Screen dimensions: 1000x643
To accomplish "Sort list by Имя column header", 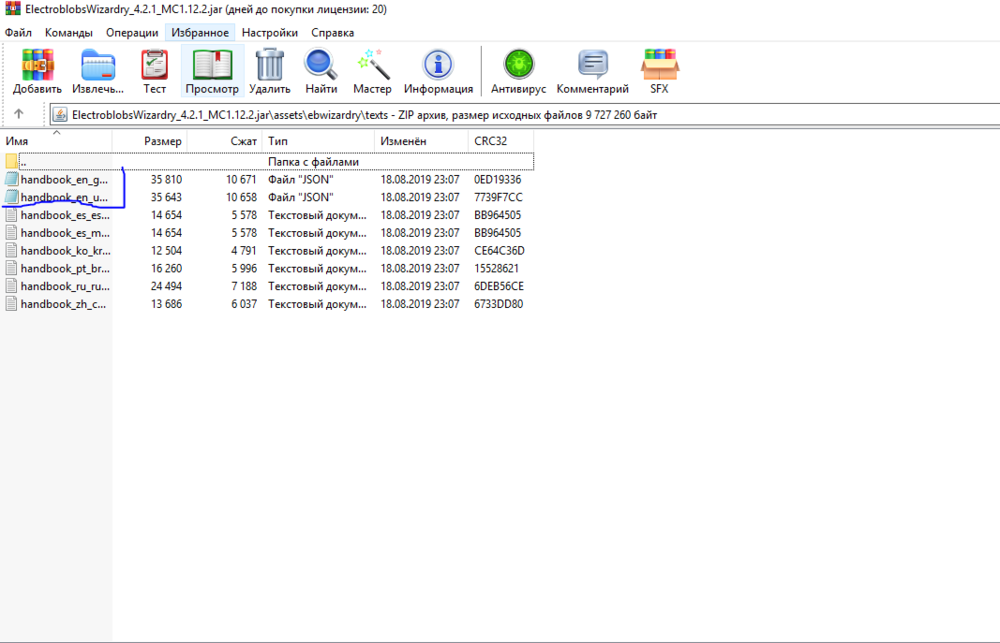I will click(x=56, y=141).
